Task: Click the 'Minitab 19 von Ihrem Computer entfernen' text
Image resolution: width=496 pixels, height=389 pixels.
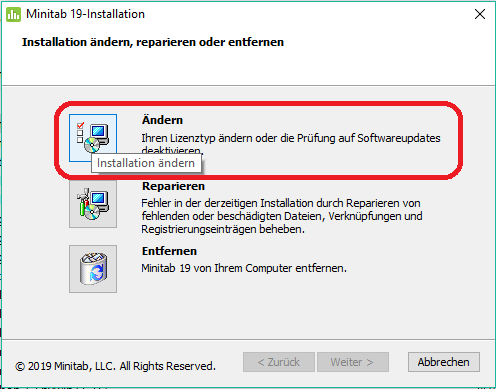Action: pyautogui.click(x=244, y=268)
